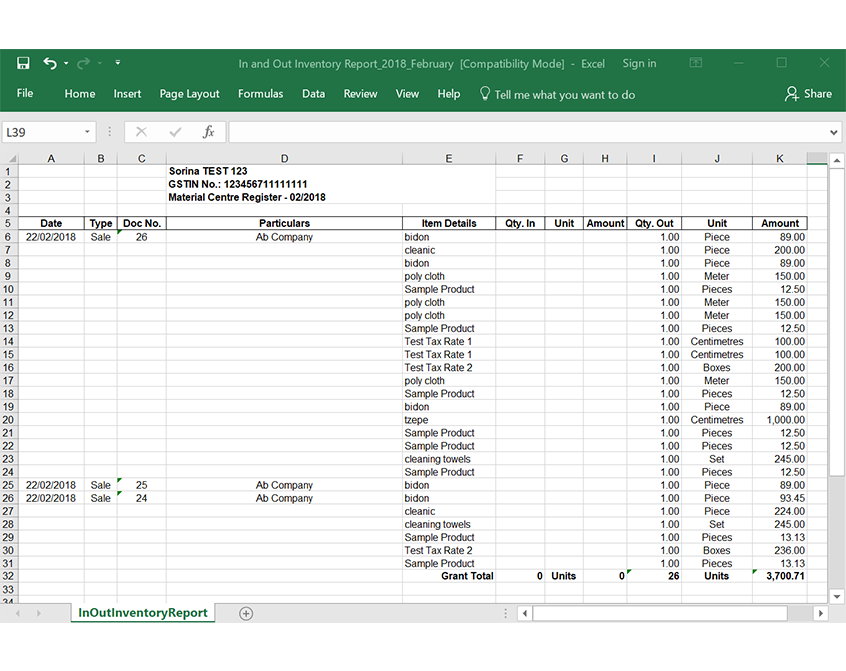The height and width of the screenshot is (671, 846).
Task: Click the Select All corner triangle
Action: point(10,158)
